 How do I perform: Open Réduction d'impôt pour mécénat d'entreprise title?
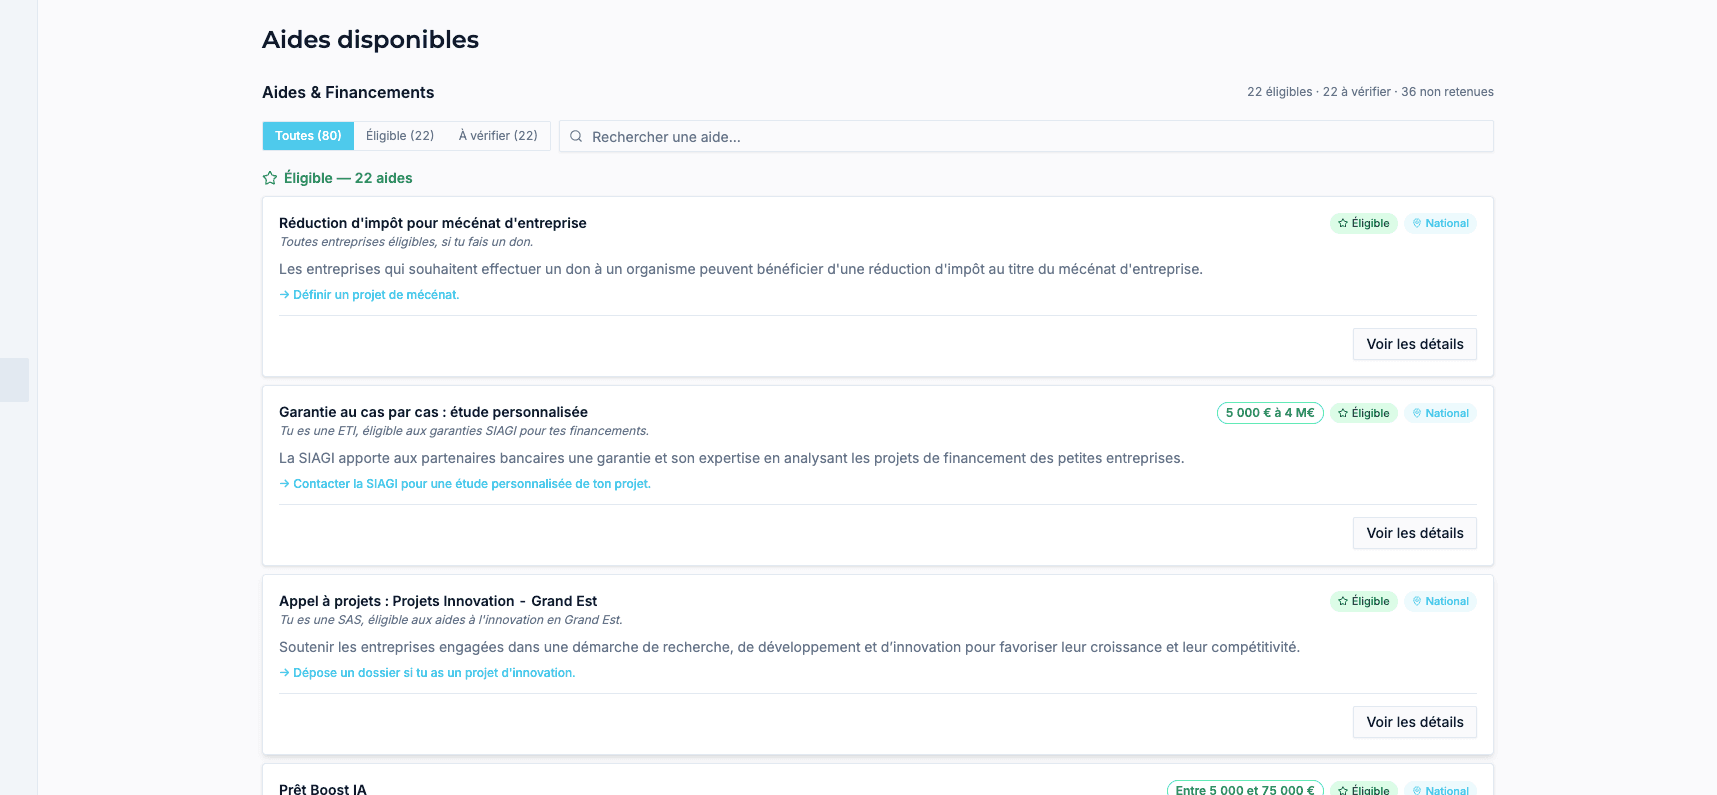433,223
